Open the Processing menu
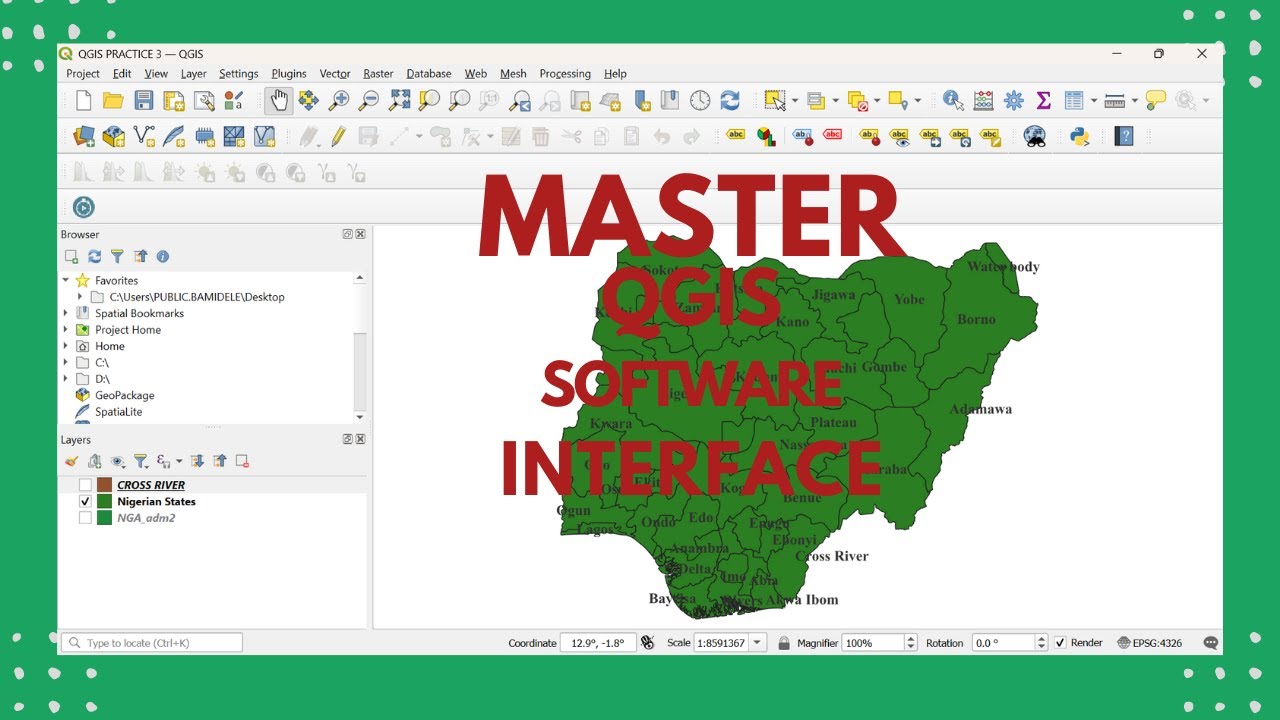Viewport: 1280px width, 720px height. [x=565, y=73]
